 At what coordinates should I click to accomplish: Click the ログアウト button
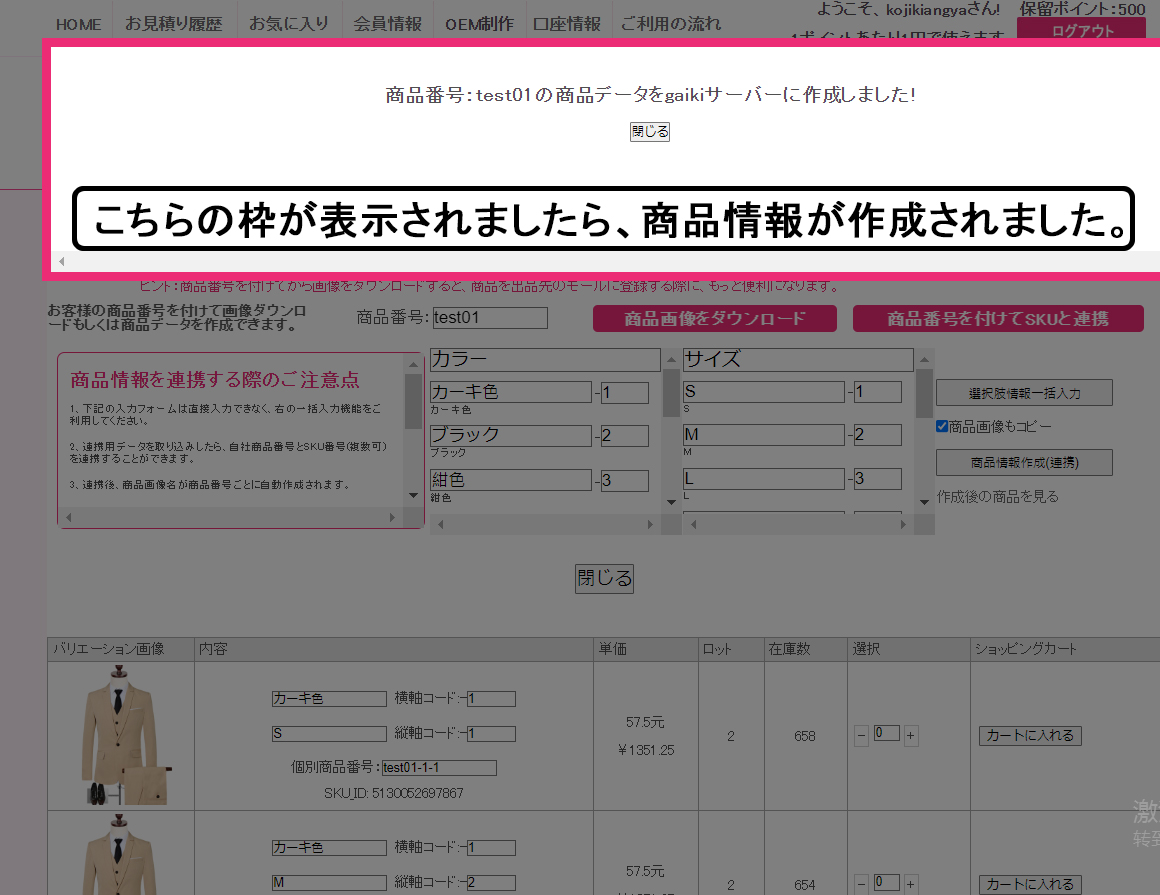click(x=1082, y=30)
